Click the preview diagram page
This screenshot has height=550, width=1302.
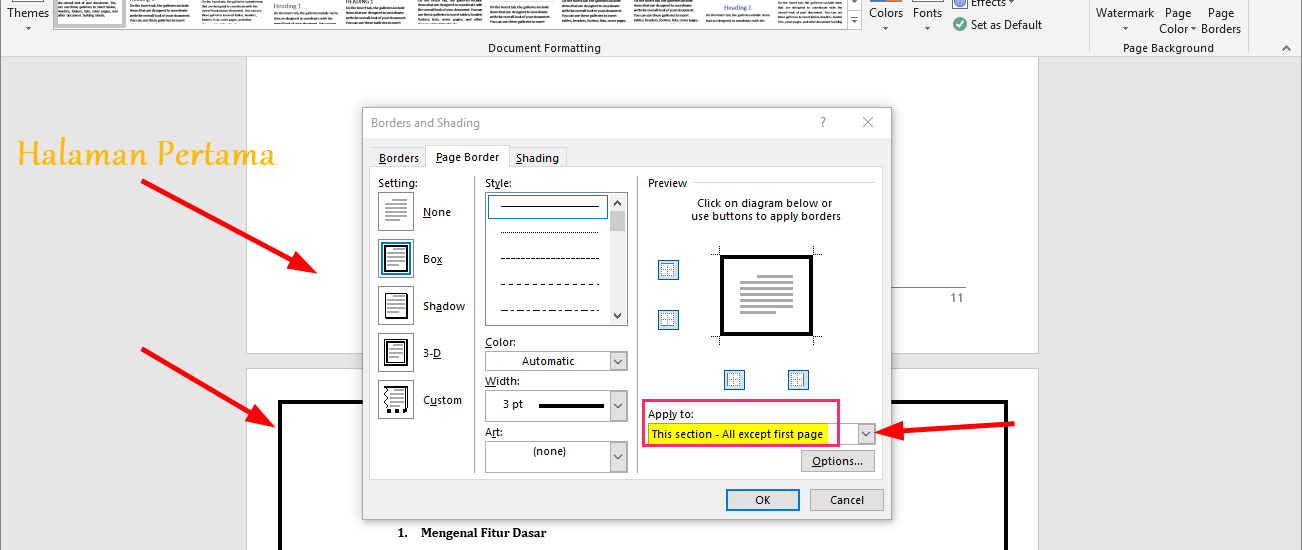(766, 295)
